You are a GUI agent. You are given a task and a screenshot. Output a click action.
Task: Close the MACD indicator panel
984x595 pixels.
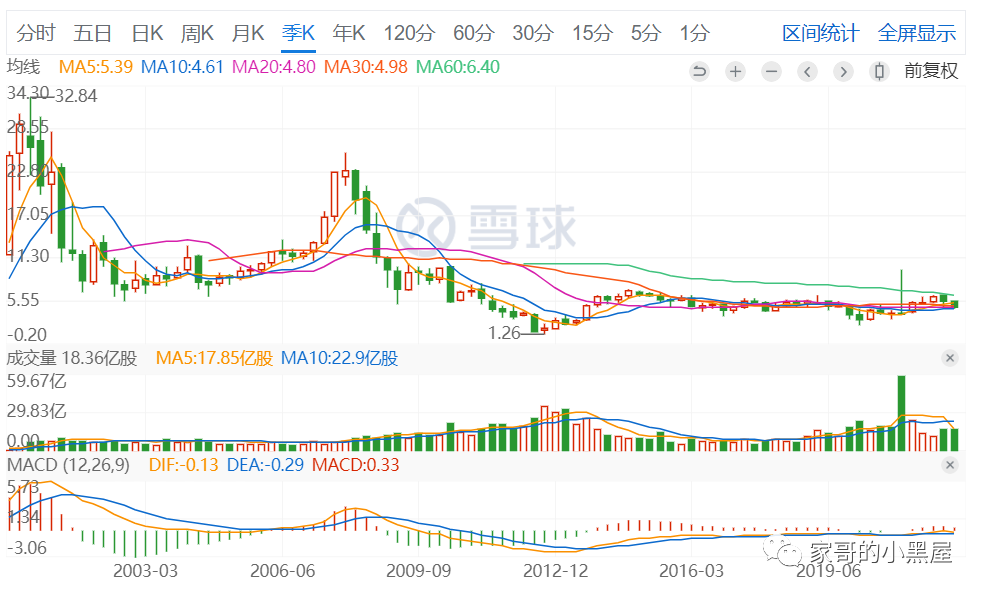950,464
